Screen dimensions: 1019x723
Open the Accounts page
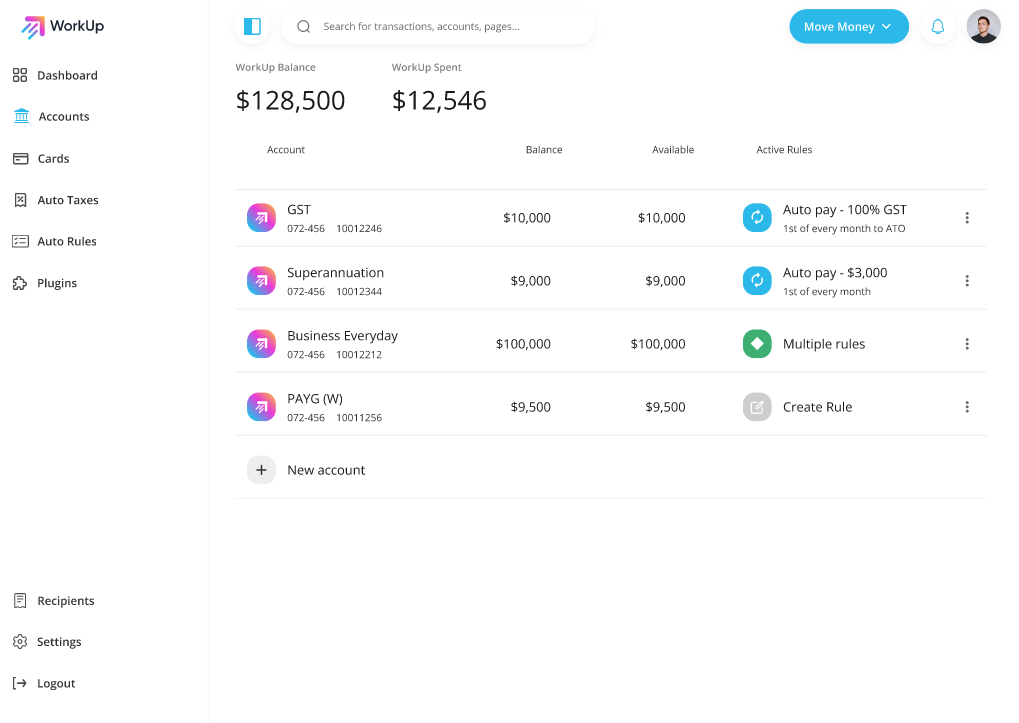(64, 117)
